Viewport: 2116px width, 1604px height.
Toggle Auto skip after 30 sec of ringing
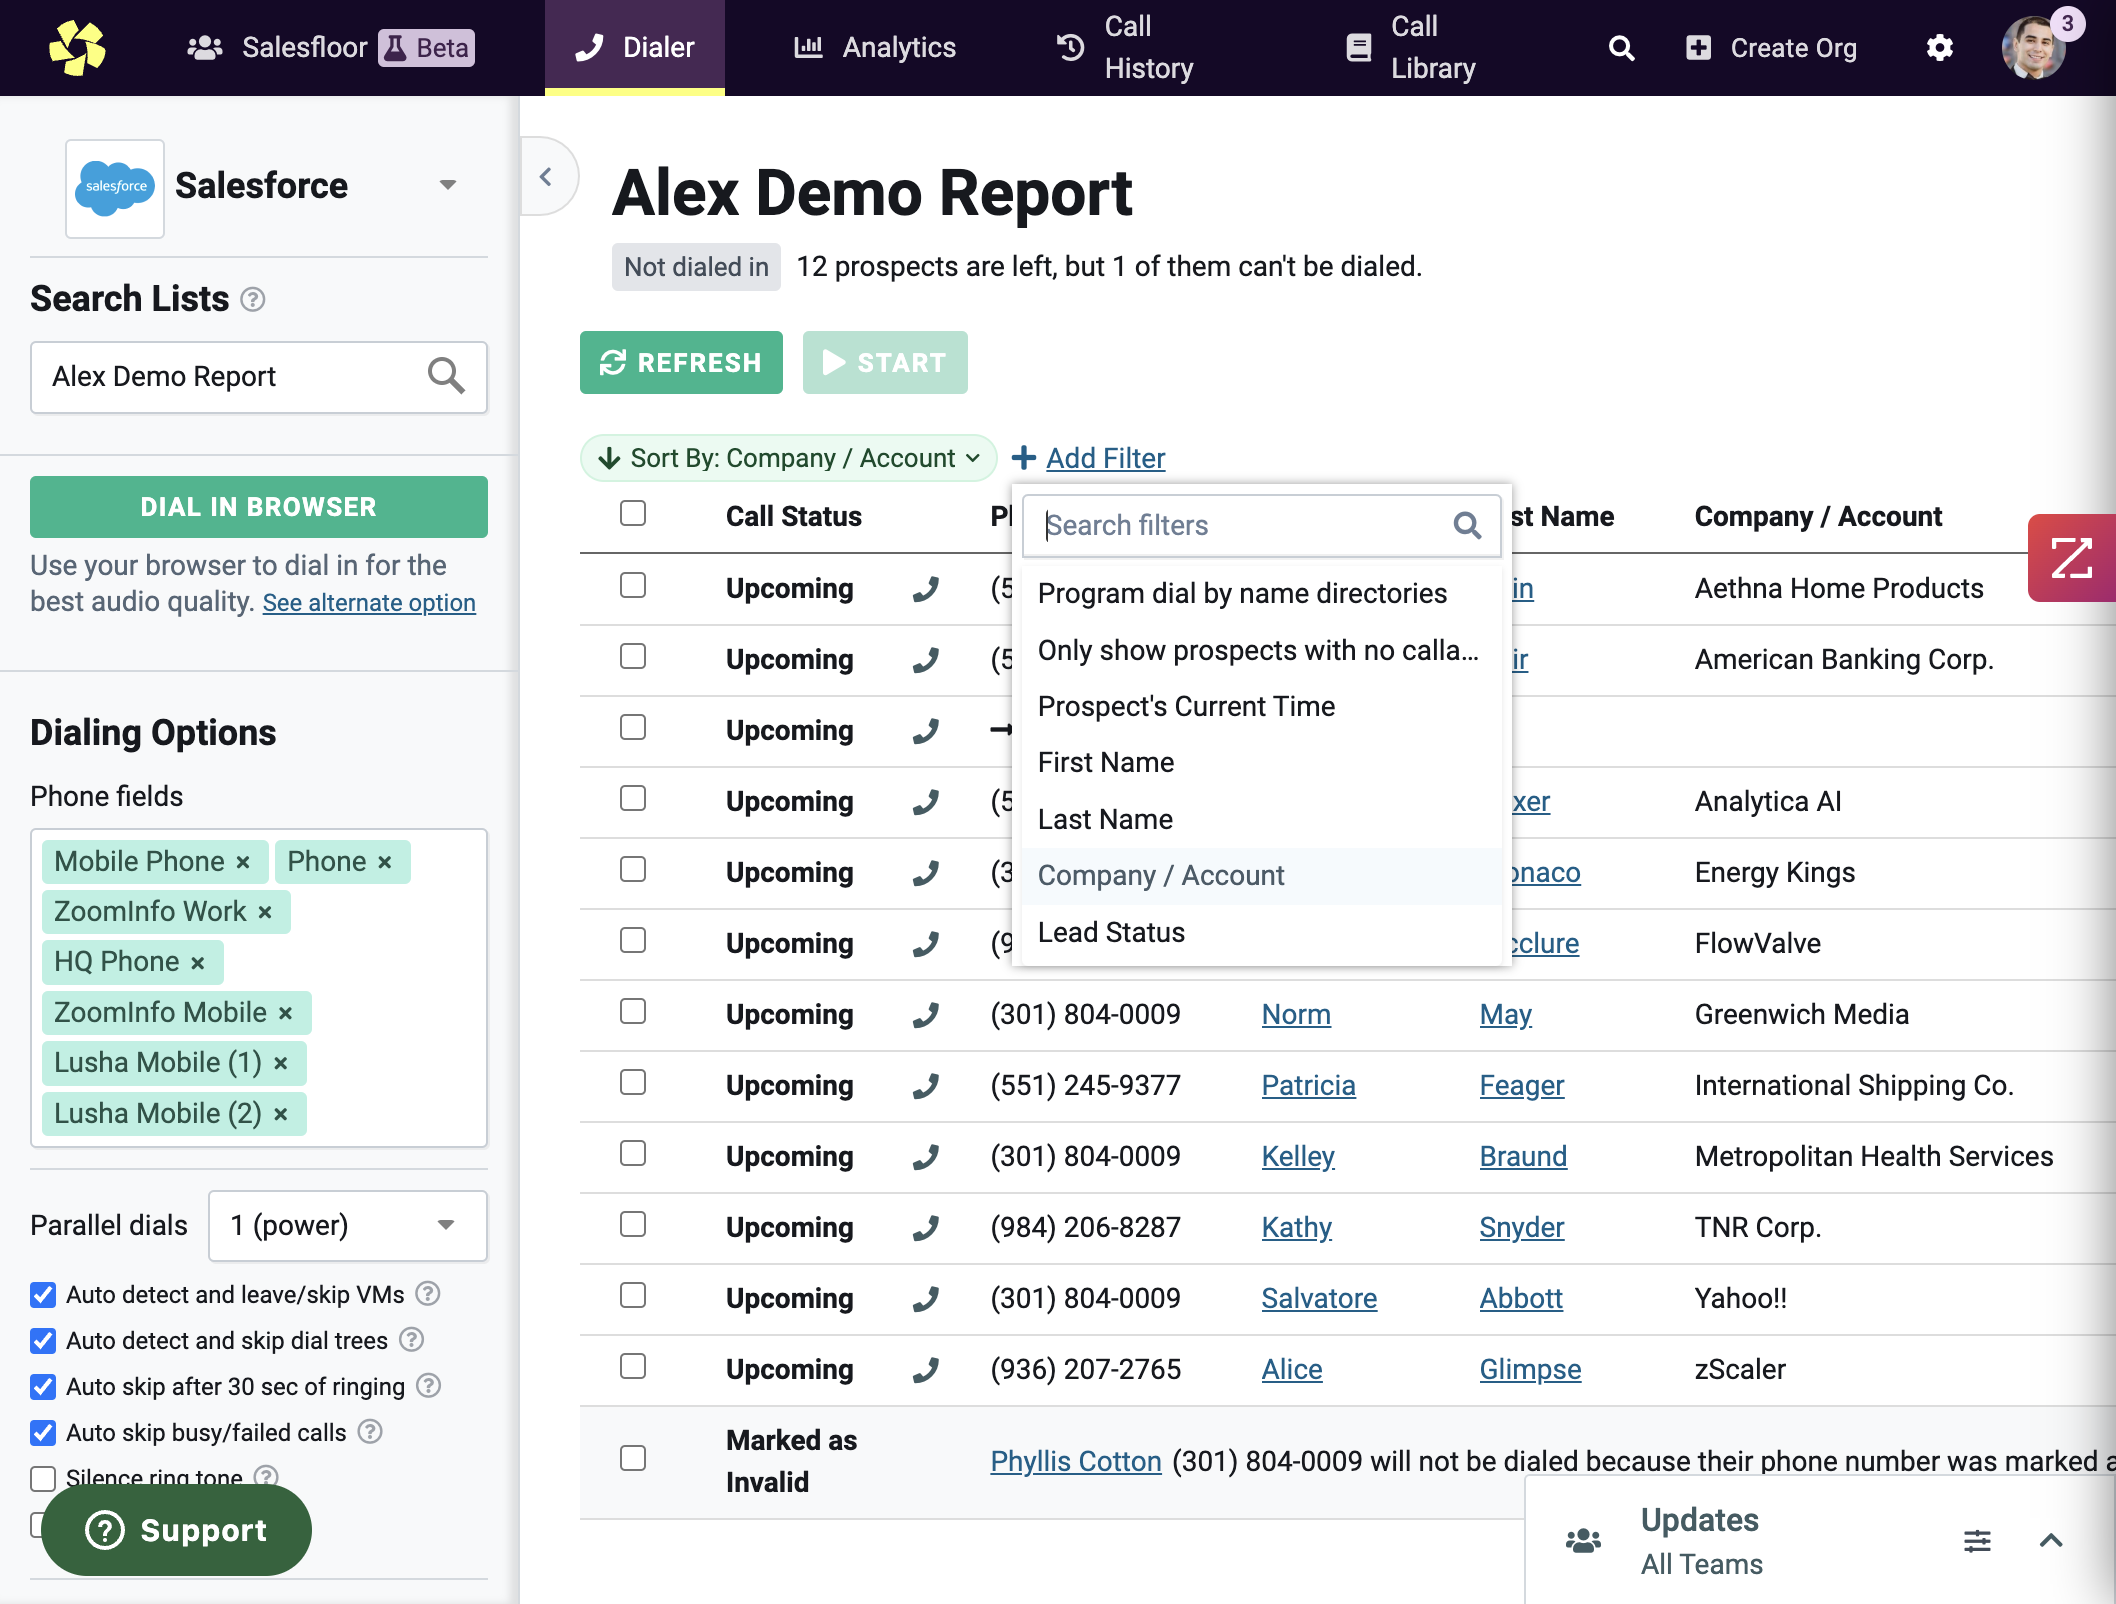pos(43,1387)
